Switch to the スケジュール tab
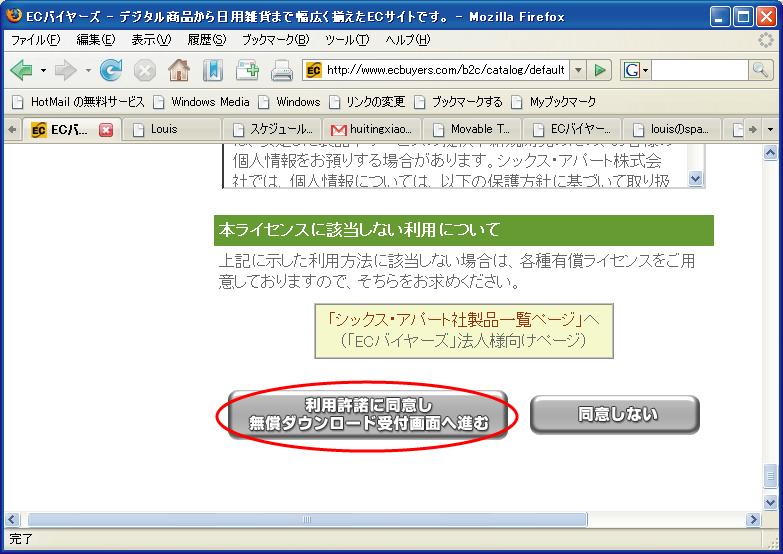Screen dimensions: 783x554 tap(273, 130)
